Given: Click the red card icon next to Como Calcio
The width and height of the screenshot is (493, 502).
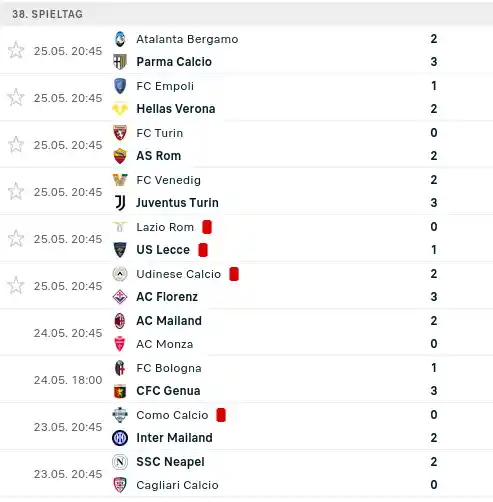Looking at the screenshot, I should (221, 415).
